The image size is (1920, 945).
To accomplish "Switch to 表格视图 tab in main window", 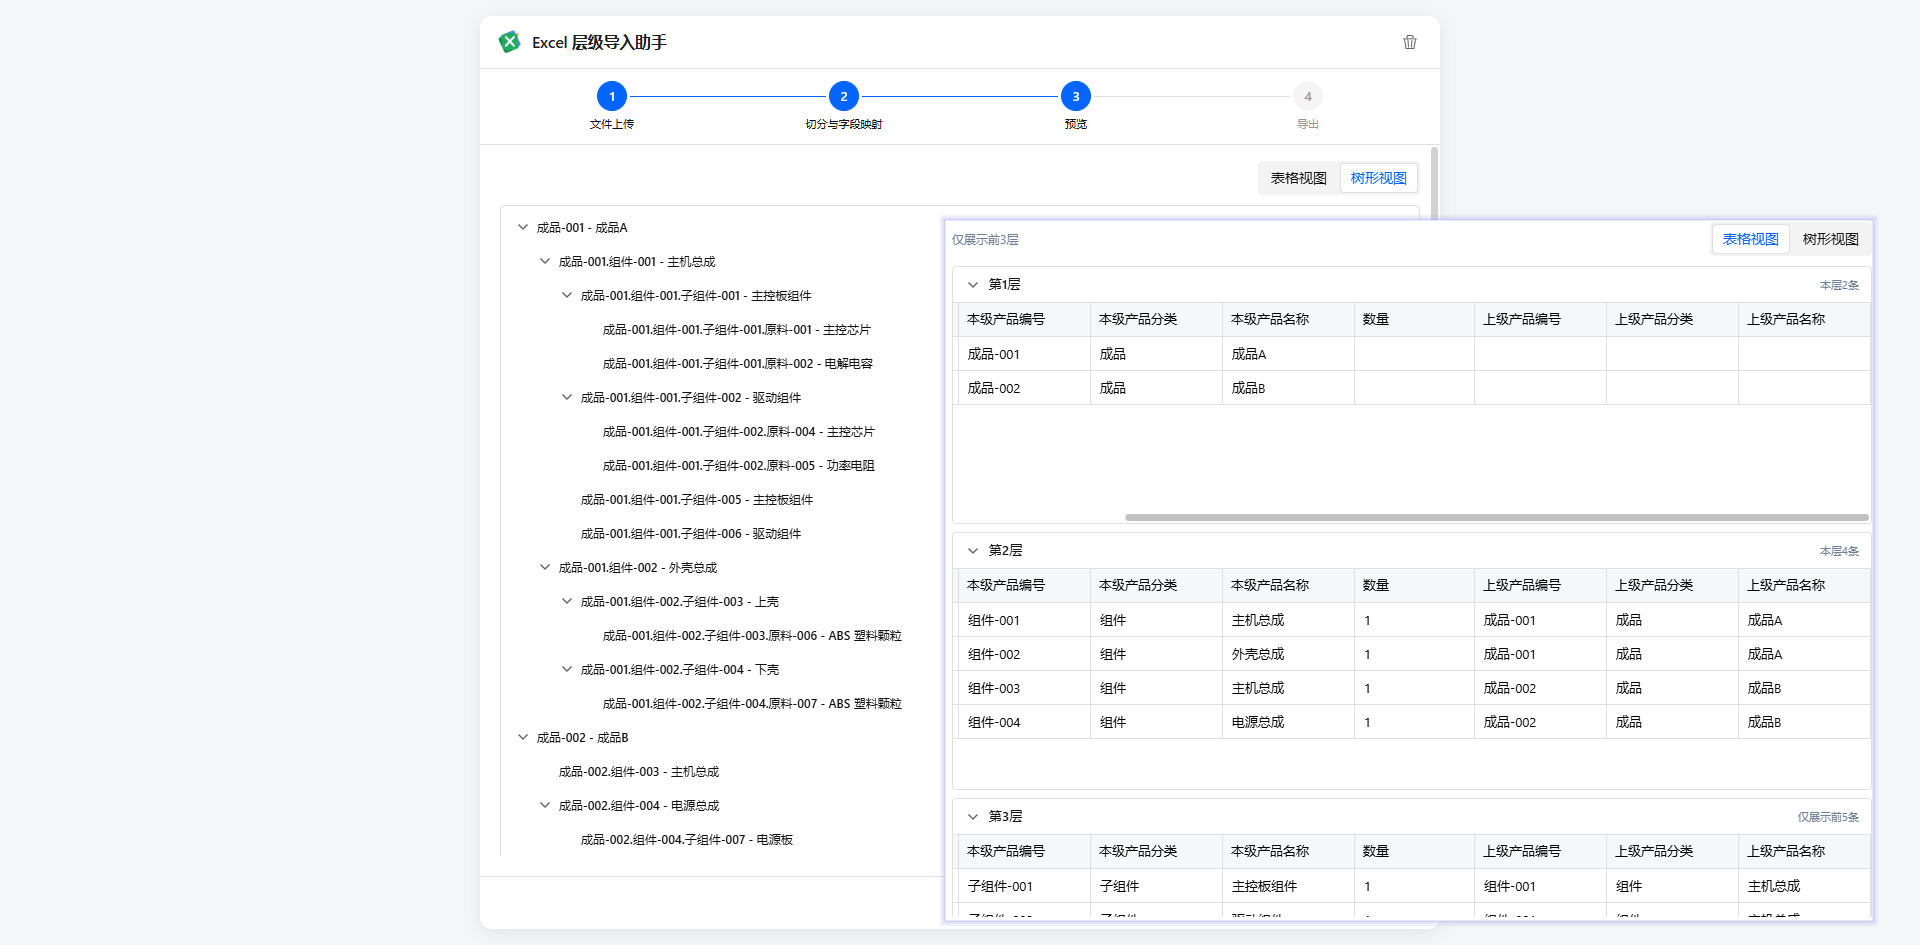I will pyautogui.click(x=1299, y=178).
